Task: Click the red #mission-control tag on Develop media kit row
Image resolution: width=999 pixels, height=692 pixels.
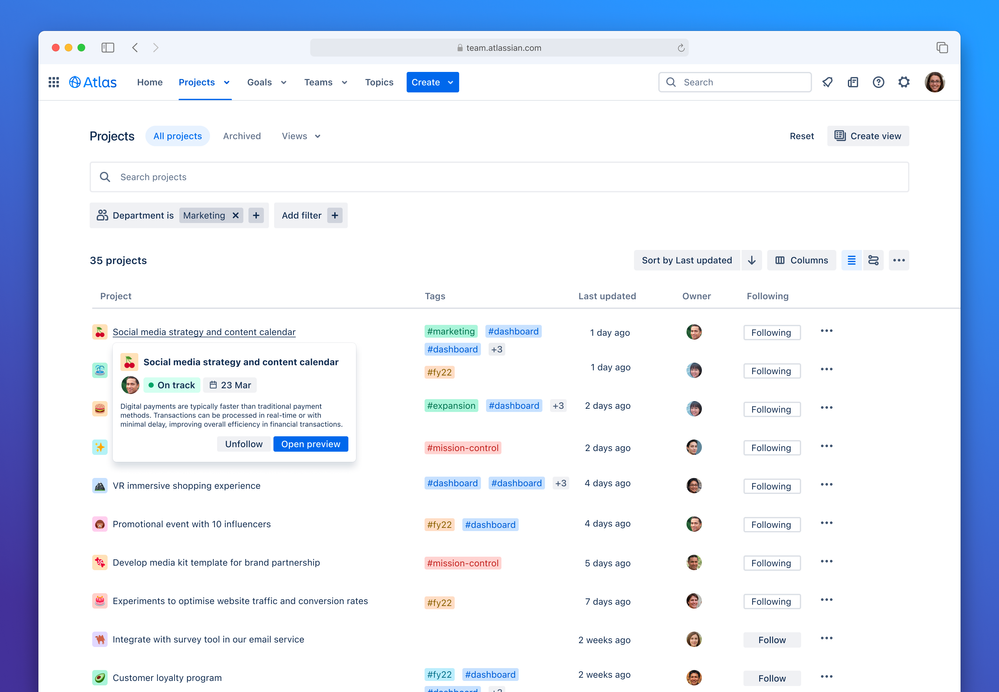Action: click(463, 563)
